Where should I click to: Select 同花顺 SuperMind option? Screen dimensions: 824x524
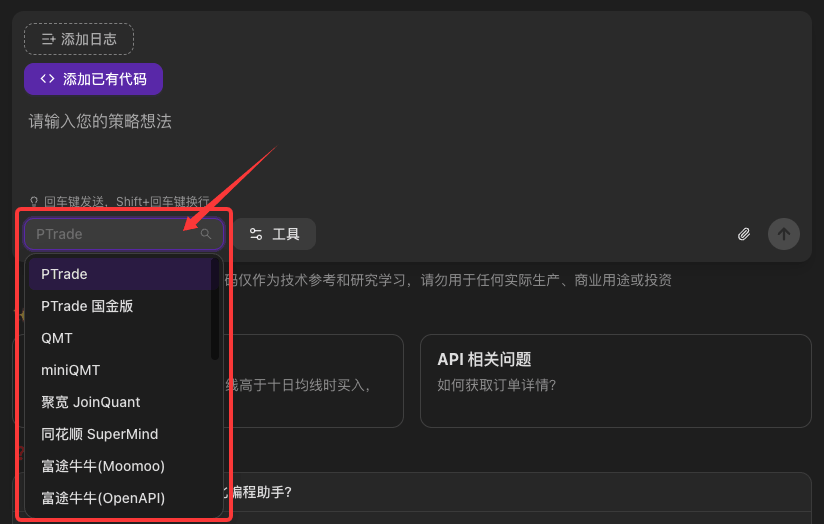tap(121, 434)
